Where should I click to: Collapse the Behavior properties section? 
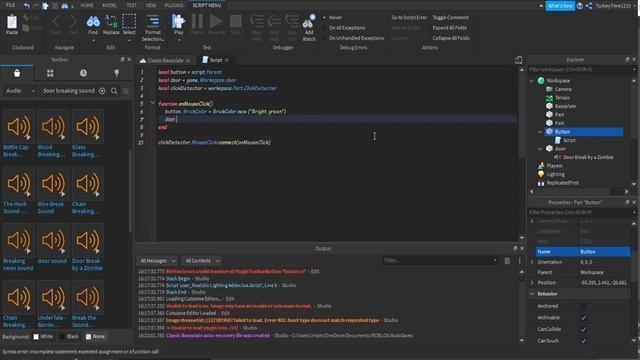click(532, 294)
